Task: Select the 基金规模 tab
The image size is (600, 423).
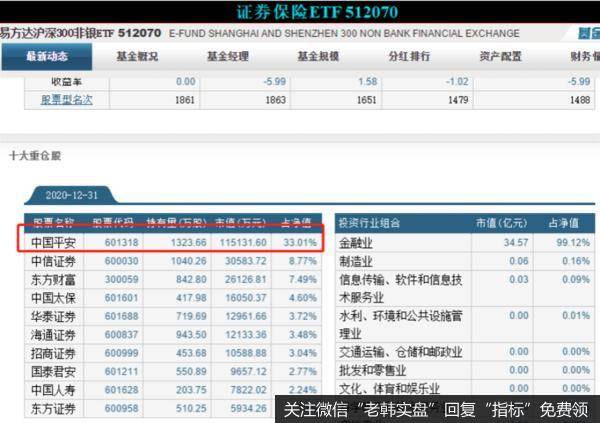Action: click(x=318, y=57)
